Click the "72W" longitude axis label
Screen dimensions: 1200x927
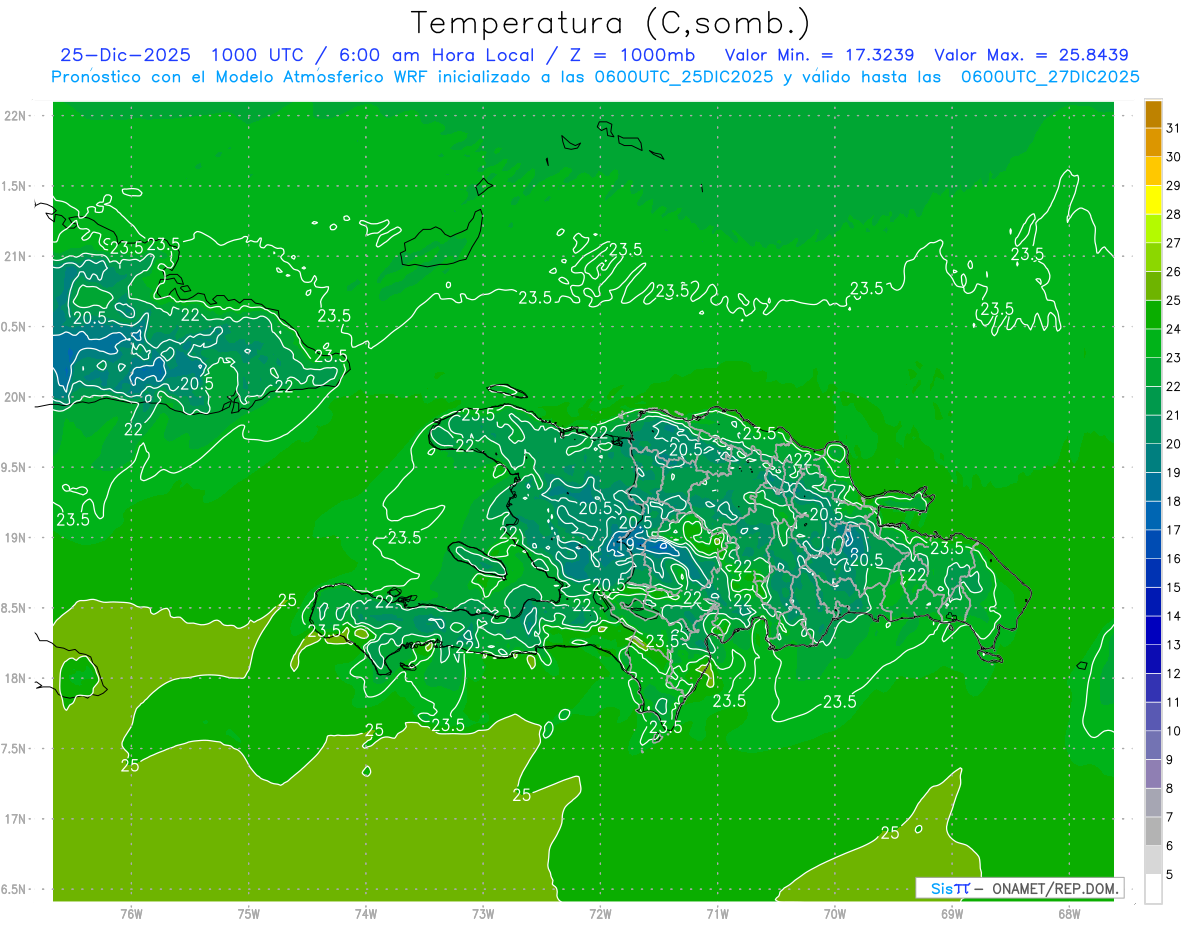pyautogui.click(x=600, y=913)
